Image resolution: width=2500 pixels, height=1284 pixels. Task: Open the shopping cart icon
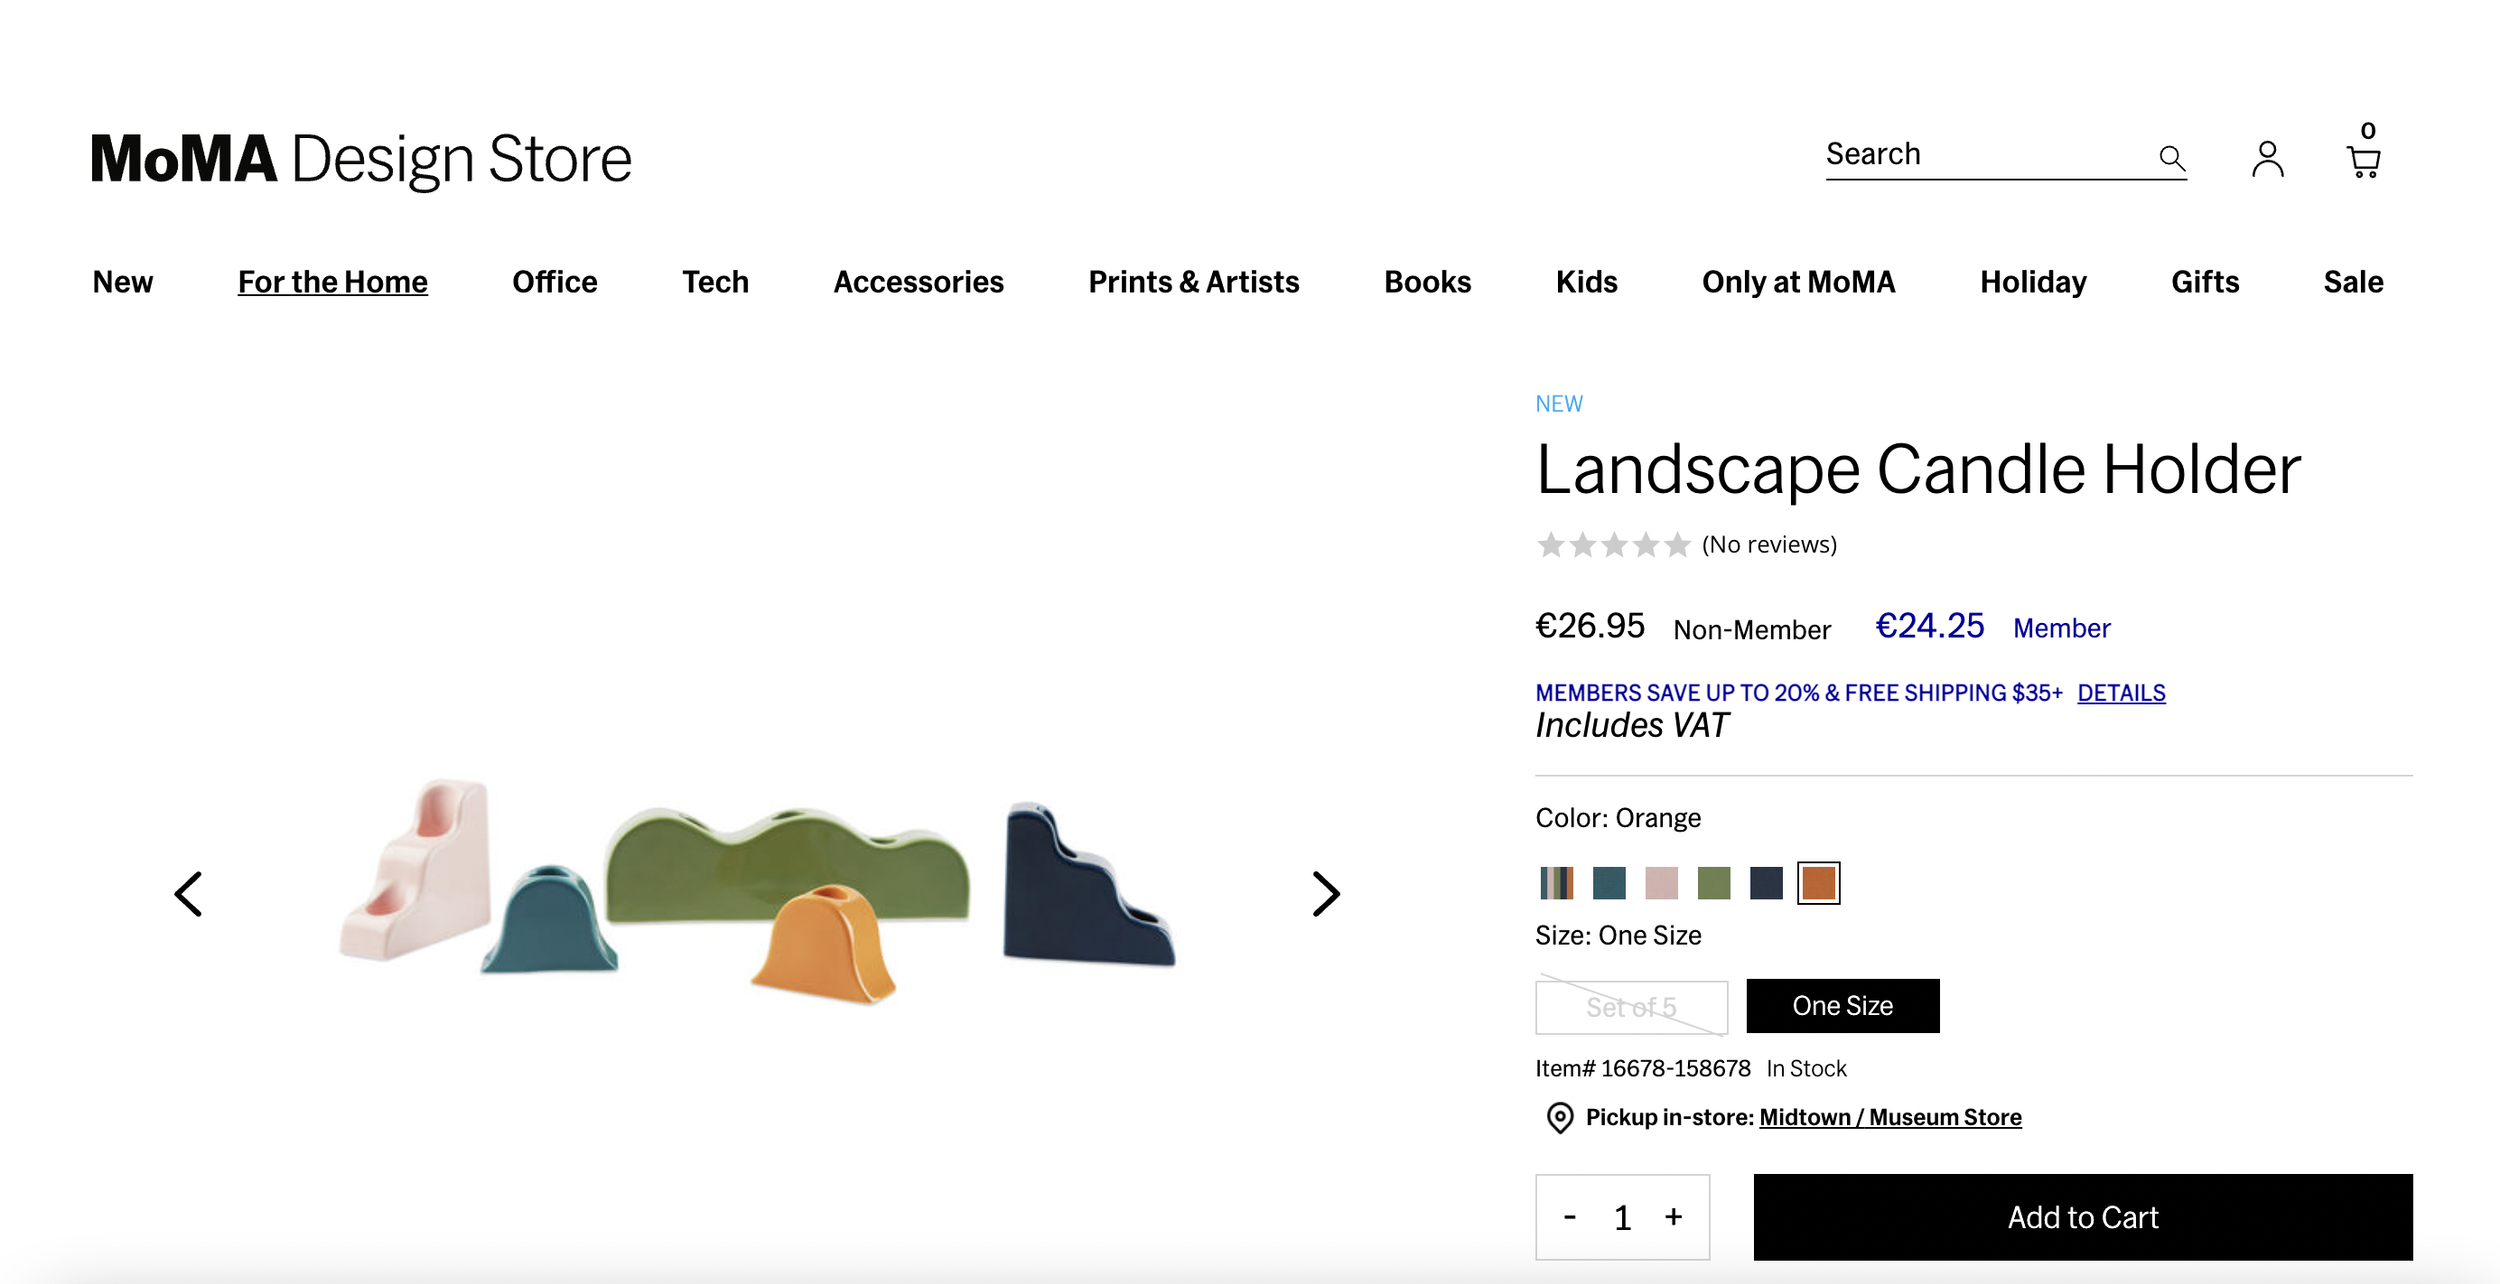pos(2363,160)
